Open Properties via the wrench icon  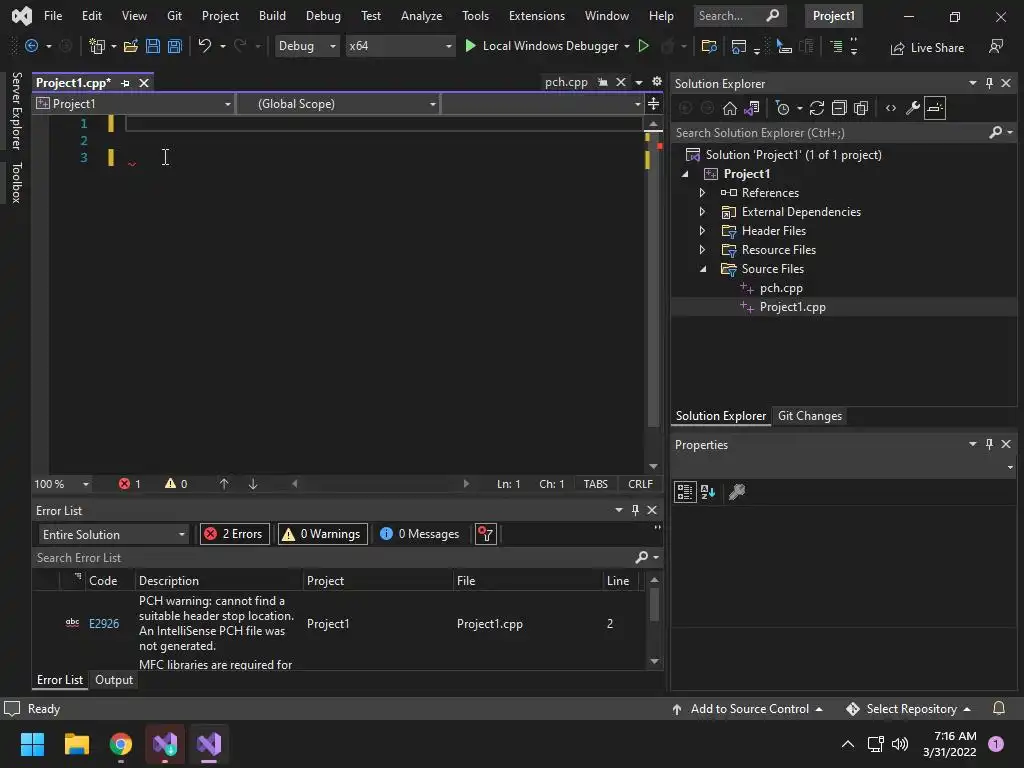click(x=912, y=108)
